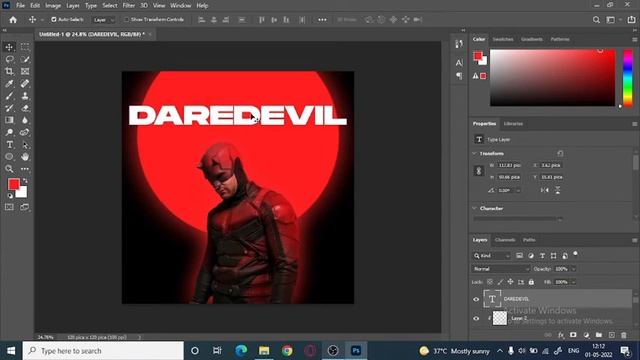Open the Image menu
This screenshot has height=360, width=640.
53,6
